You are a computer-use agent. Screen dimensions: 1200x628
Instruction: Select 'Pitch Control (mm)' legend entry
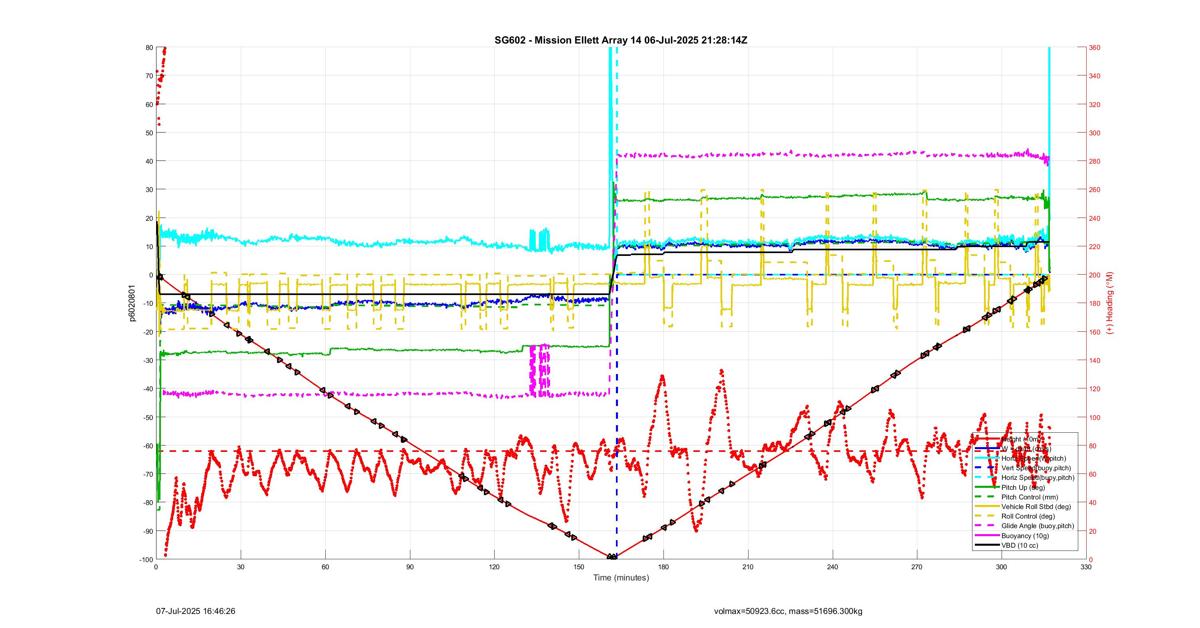pos(1030,497)
